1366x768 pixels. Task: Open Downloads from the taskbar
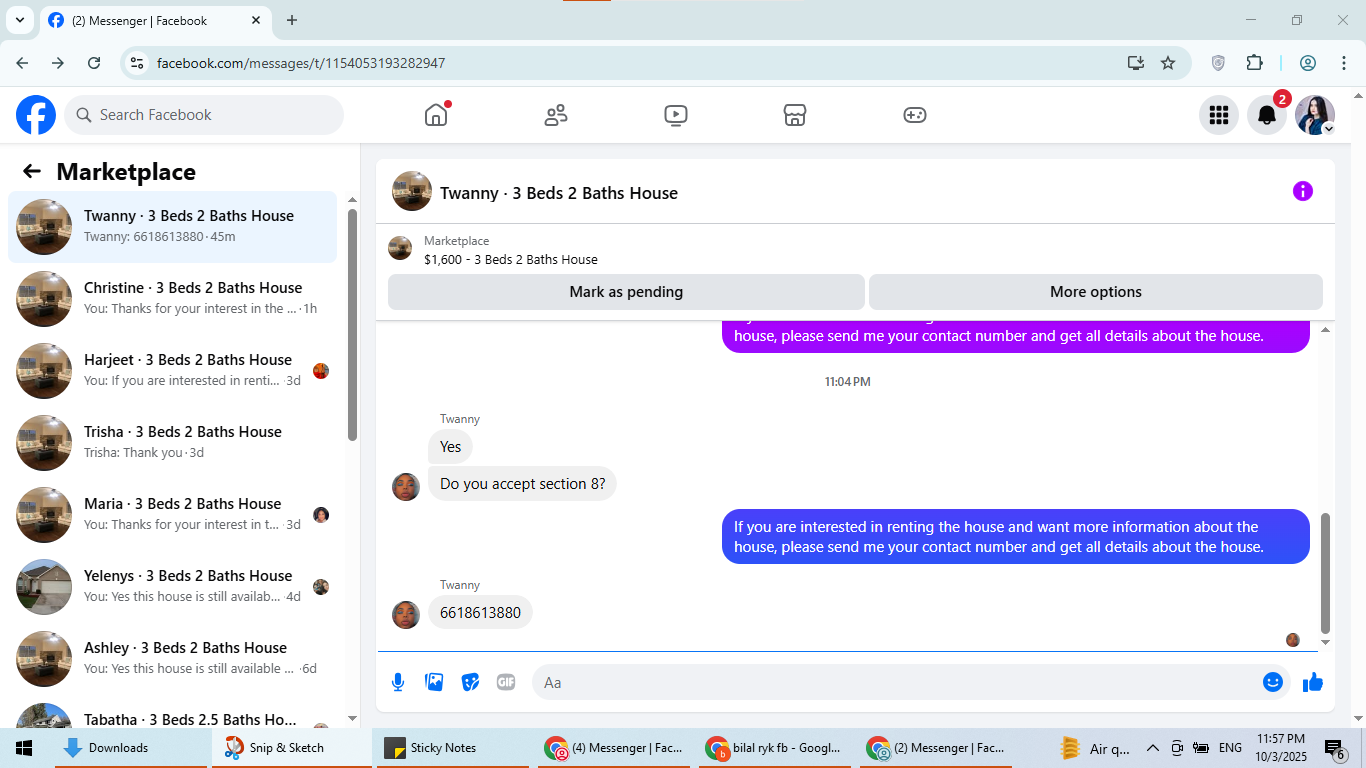[132, 748]
